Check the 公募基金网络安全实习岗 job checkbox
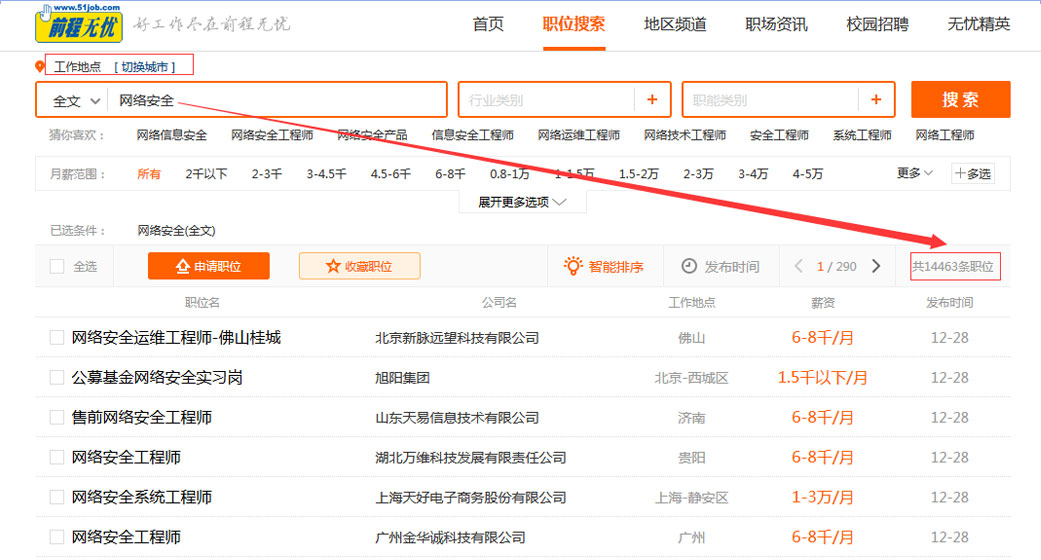Viewport: 1041px width, 560px height. tap(57, 378)
